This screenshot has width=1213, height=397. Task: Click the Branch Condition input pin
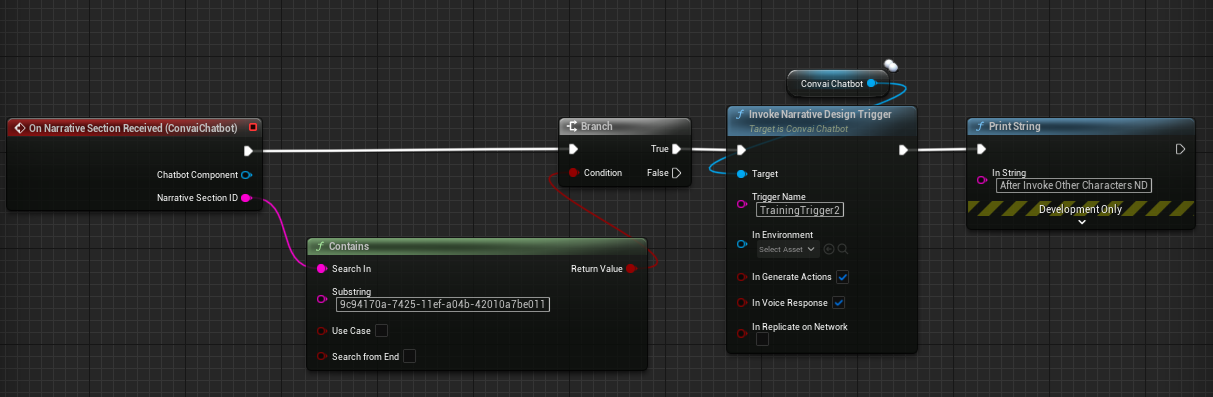[573, 173]
